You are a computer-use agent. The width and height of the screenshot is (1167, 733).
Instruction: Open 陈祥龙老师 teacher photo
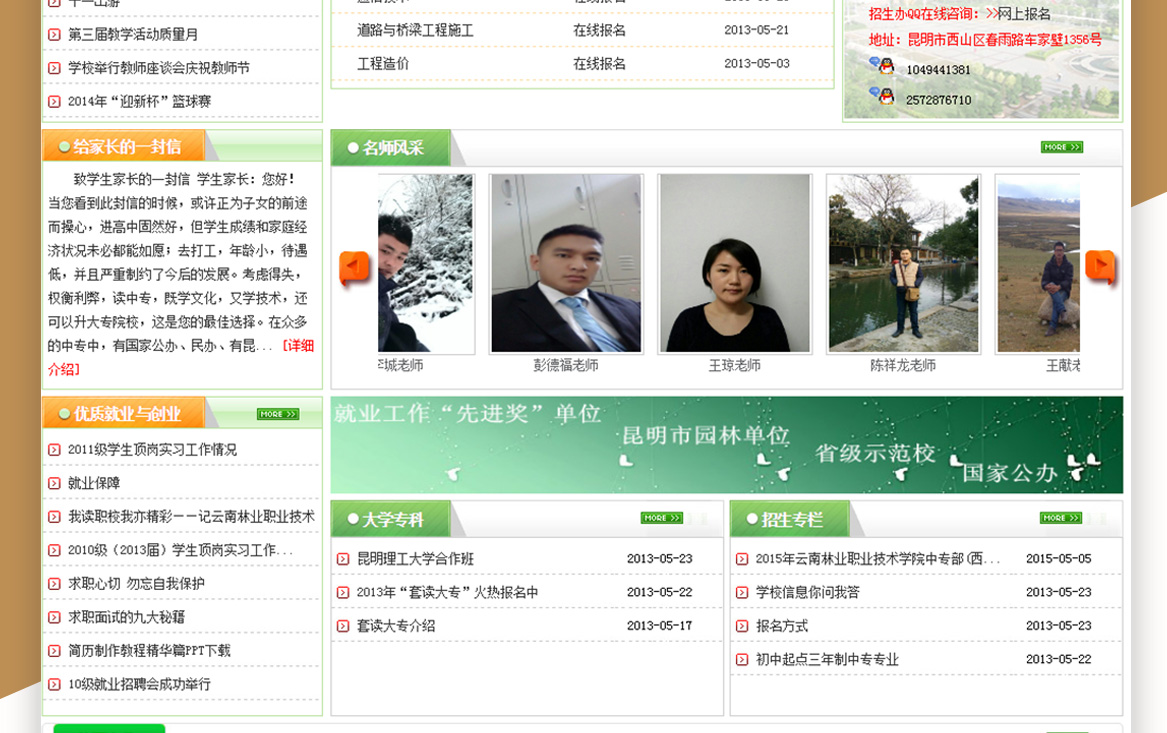click(x=903, y=264)
